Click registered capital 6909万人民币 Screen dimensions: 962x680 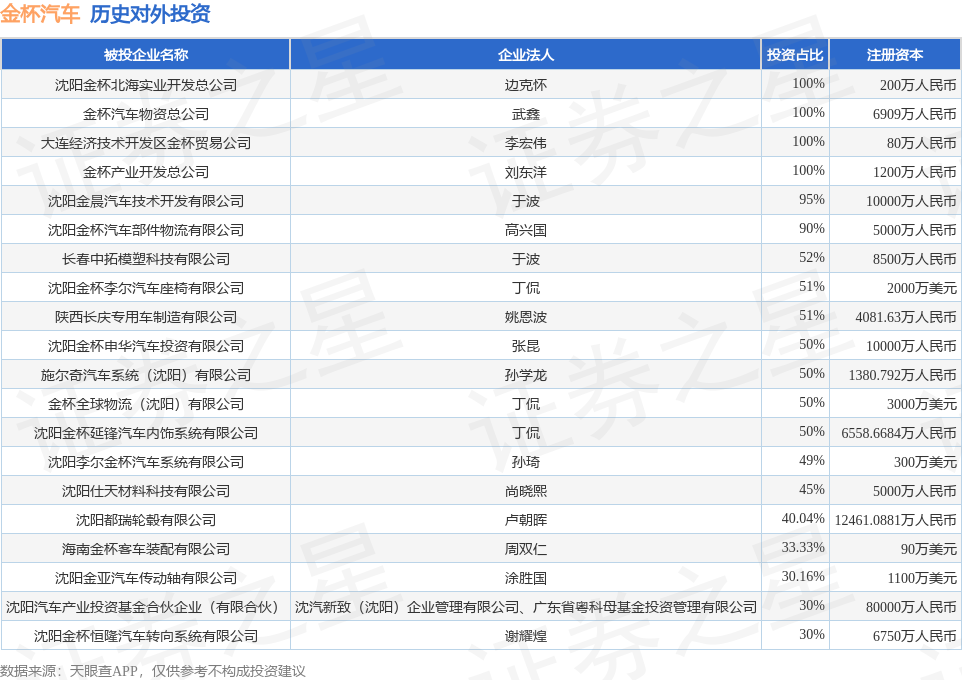point(915,114)
